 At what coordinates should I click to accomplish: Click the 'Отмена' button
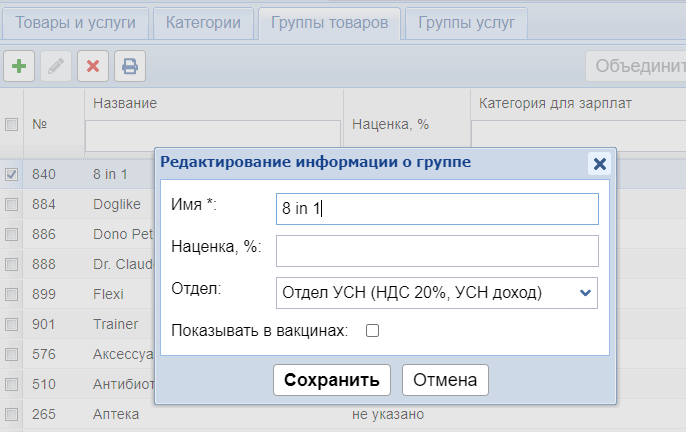pyautogui.click(x=445, y=380)
